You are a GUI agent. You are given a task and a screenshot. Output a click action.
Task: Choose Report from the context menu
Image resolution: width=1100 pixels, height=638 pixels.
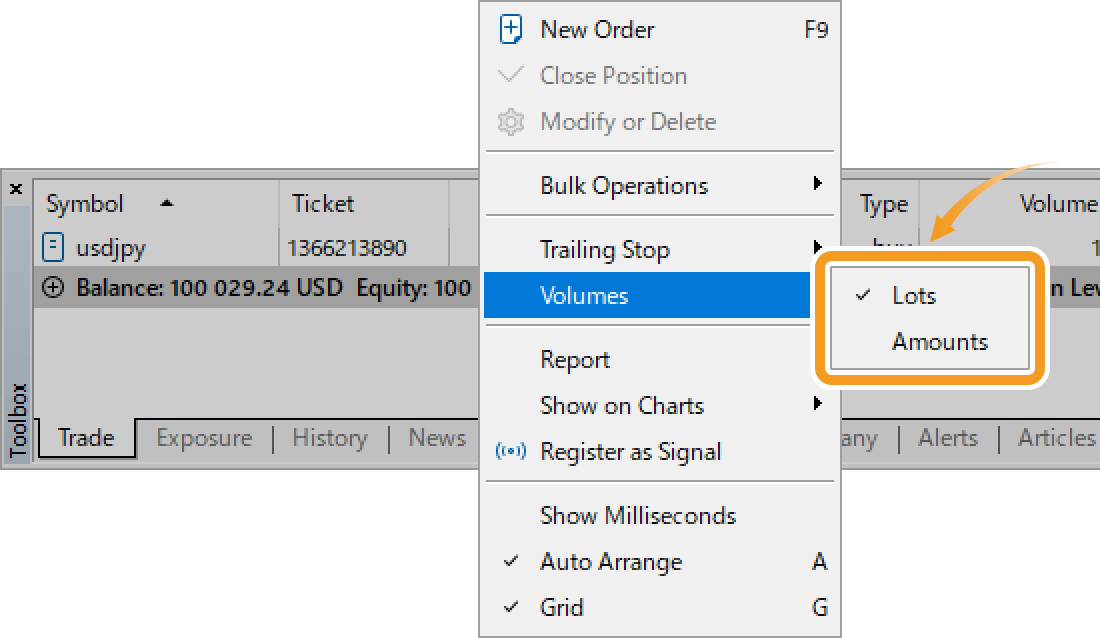tap(659, 360)
